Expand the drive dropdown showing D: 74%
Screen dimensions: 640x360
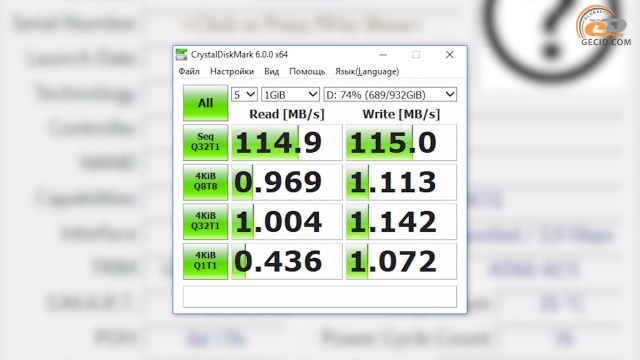pos(390,95)
